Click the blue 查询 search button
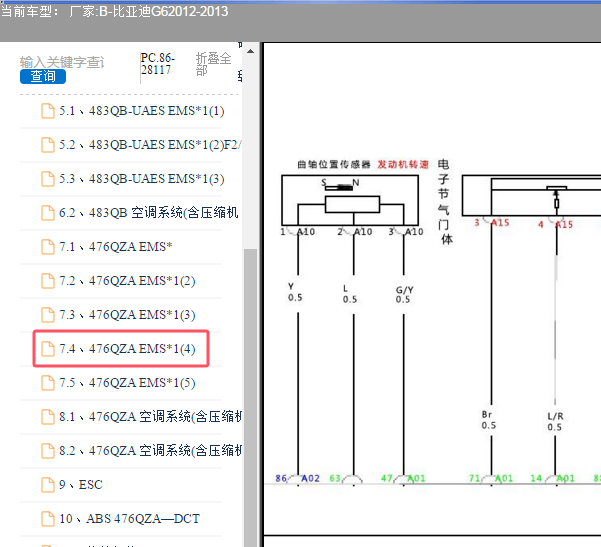The width and height of the screenshot is (601, 547). click(x=43, y=76)
